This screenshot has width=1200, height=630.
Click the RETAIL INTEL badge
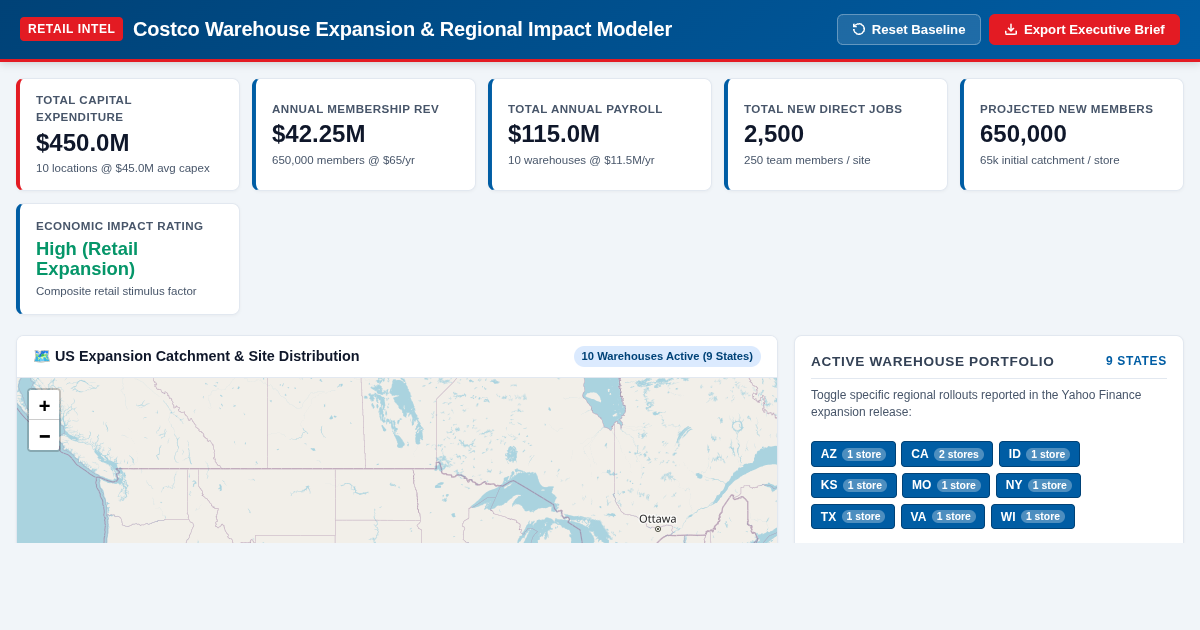click(71, 29)
